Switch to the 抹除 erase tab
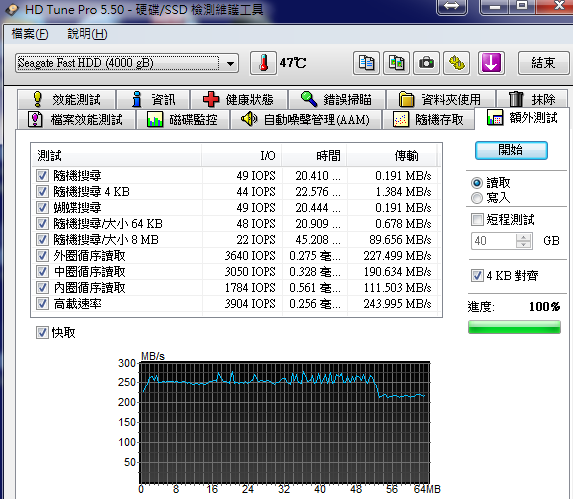This screenshot has width=573, height=499. pyautogui.click(x=532, y=99)
